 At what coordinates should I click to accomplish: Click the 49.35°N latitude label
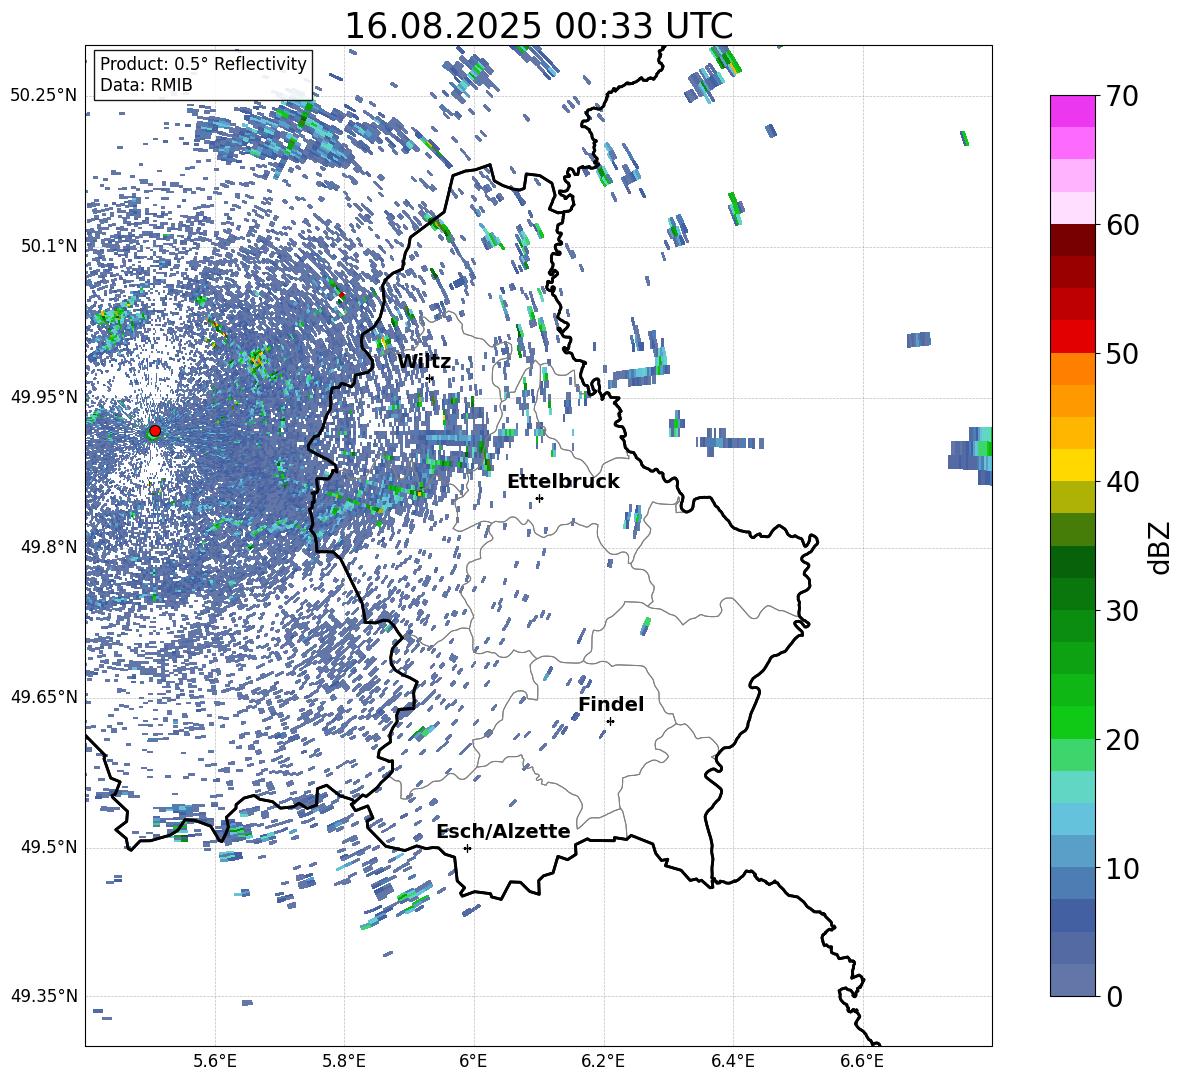coord(44,996)
